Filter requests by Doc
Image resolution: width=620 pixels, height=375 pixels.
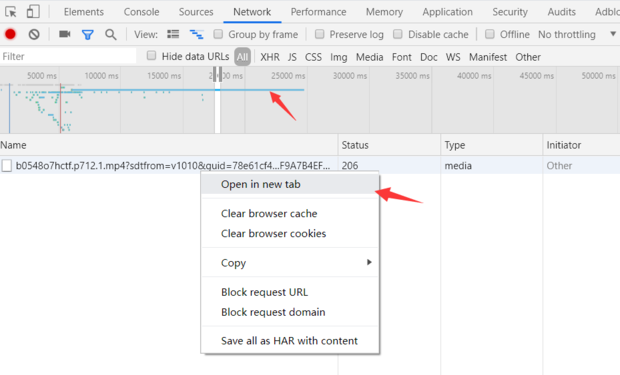(x=429, y=57)
